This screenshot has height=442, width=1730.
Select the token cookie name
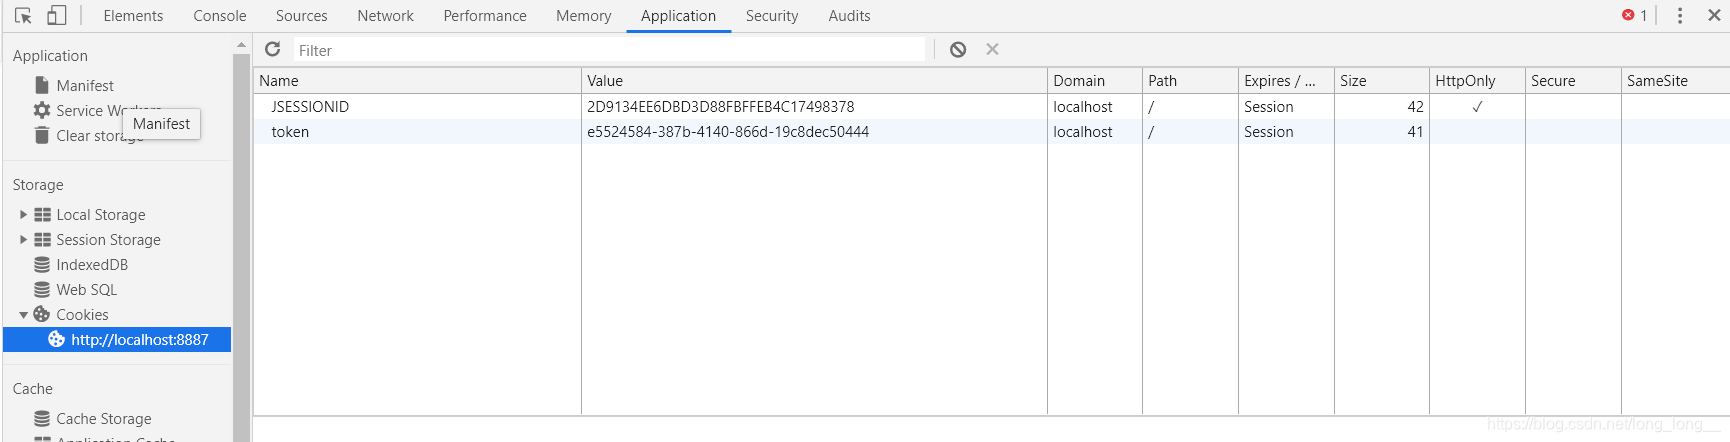coord(290,132)
